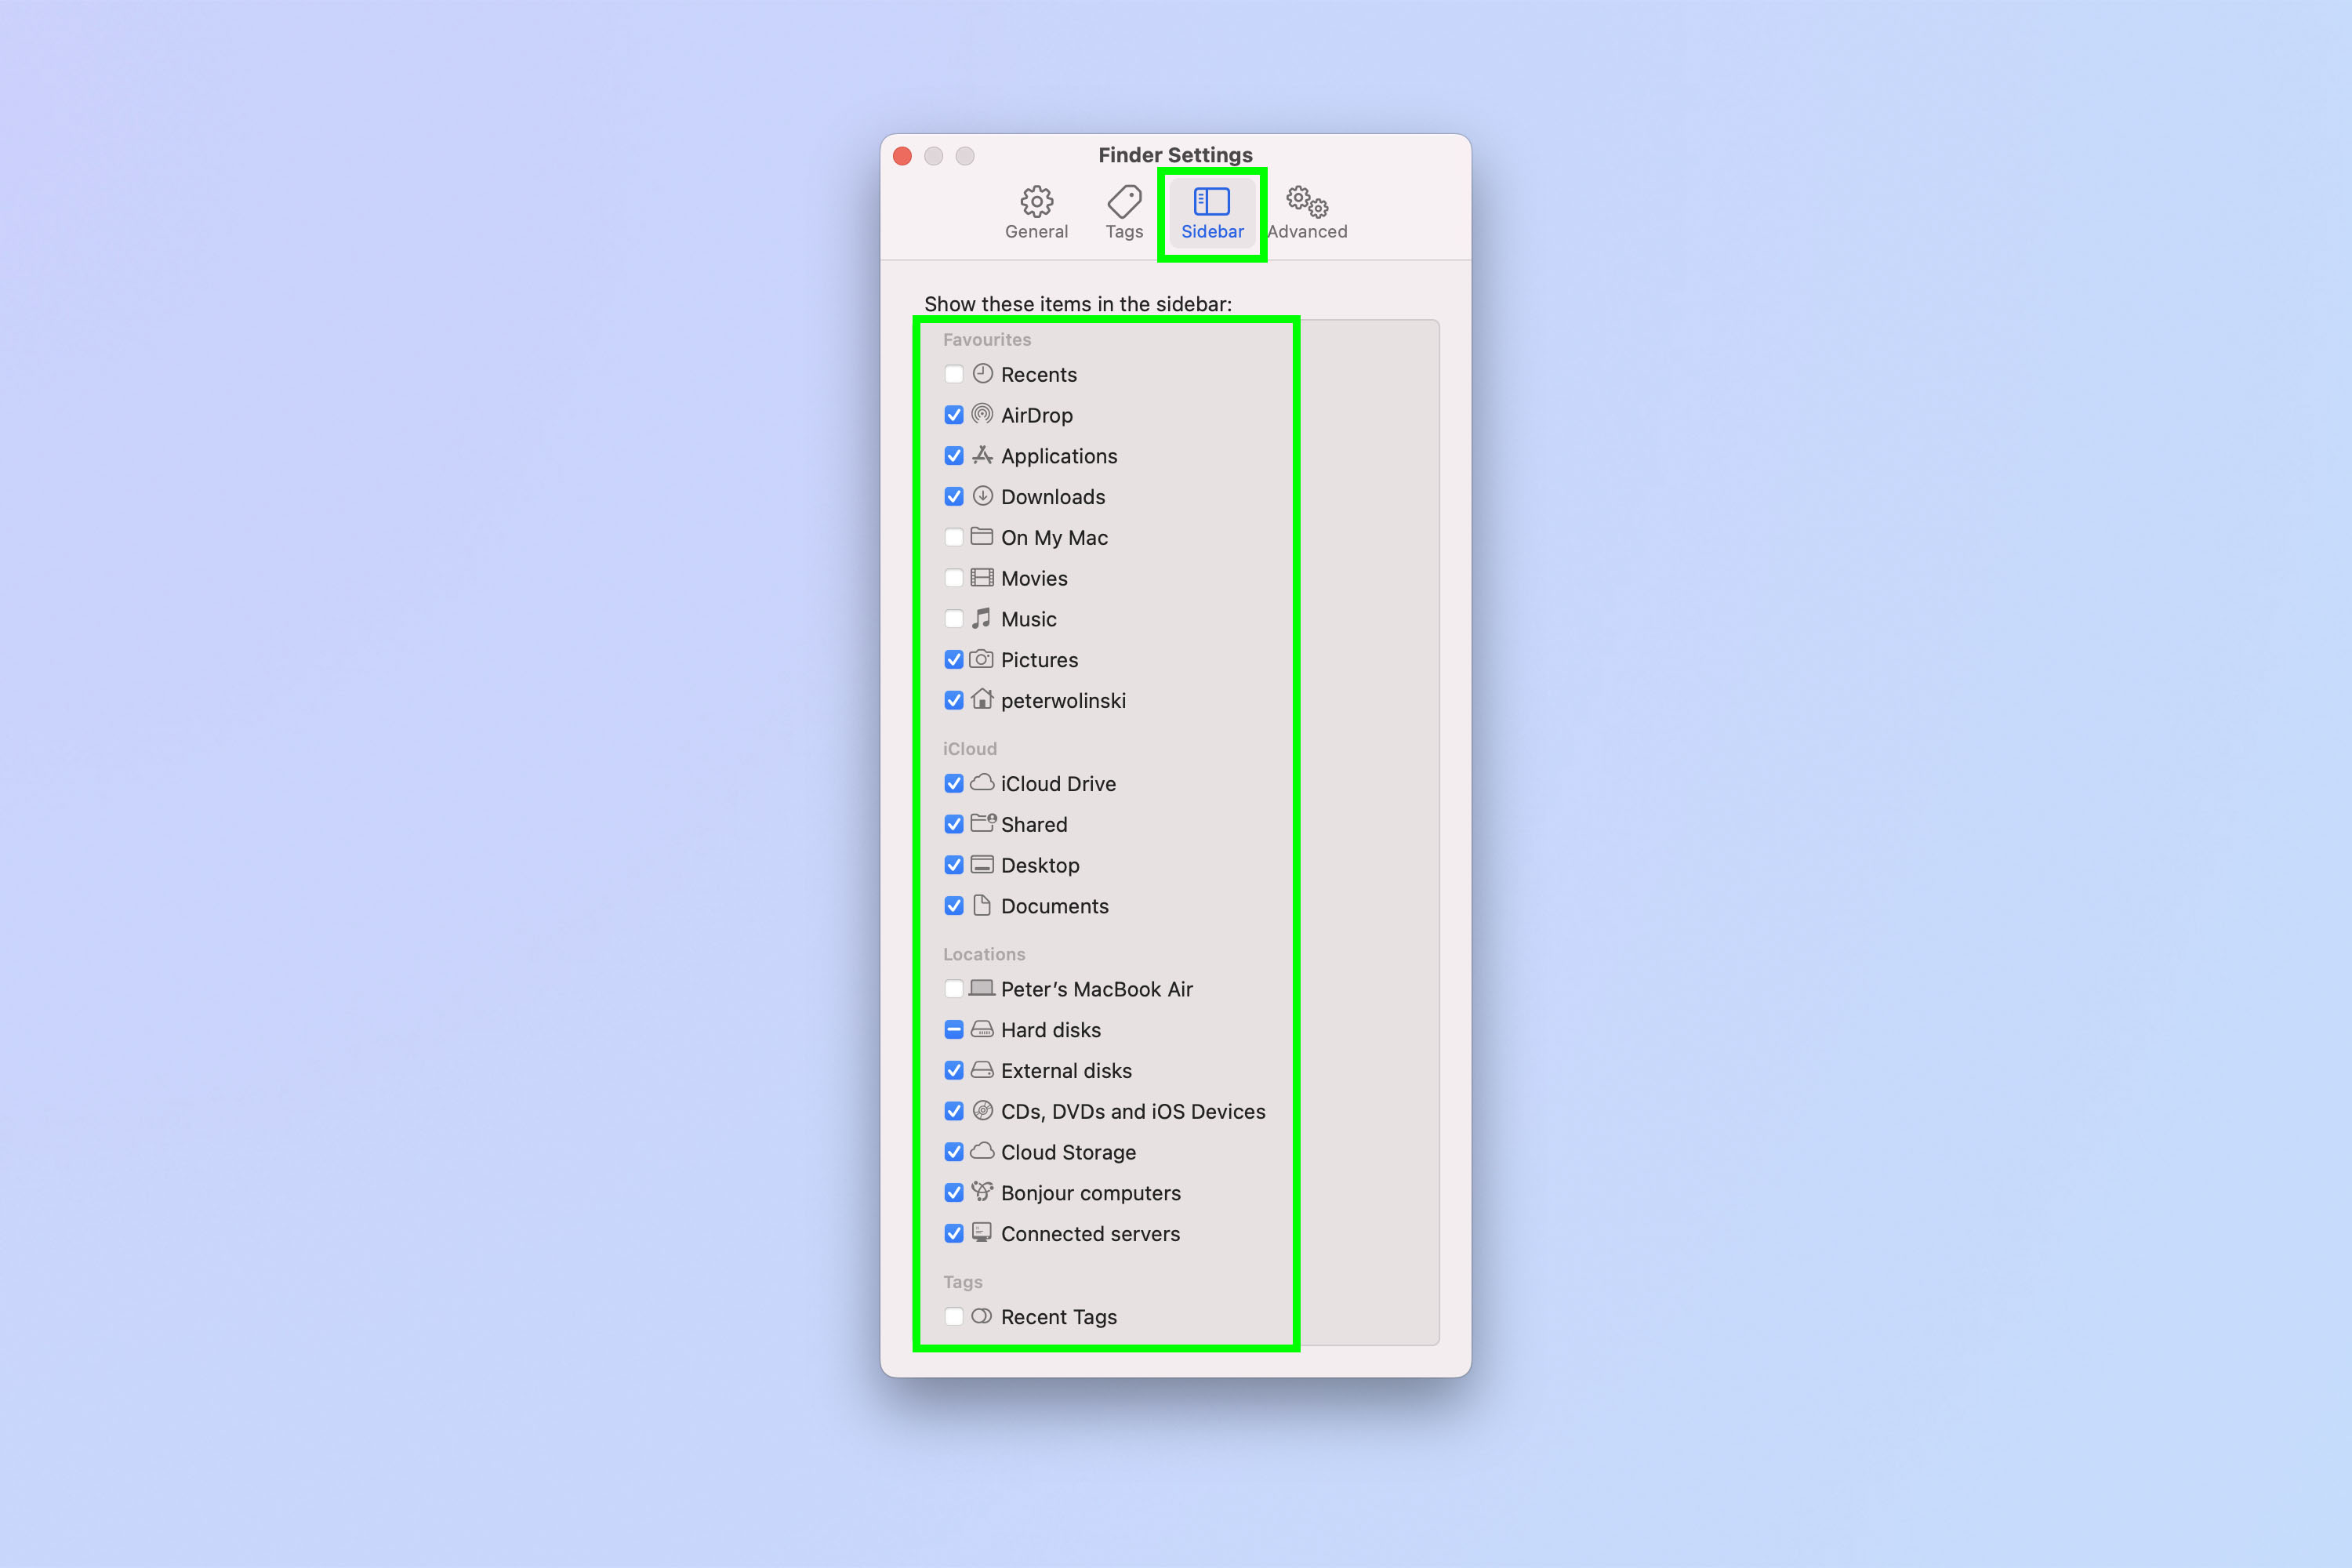
Task: Uncheck the Documents checkbox
Action: 954,906
